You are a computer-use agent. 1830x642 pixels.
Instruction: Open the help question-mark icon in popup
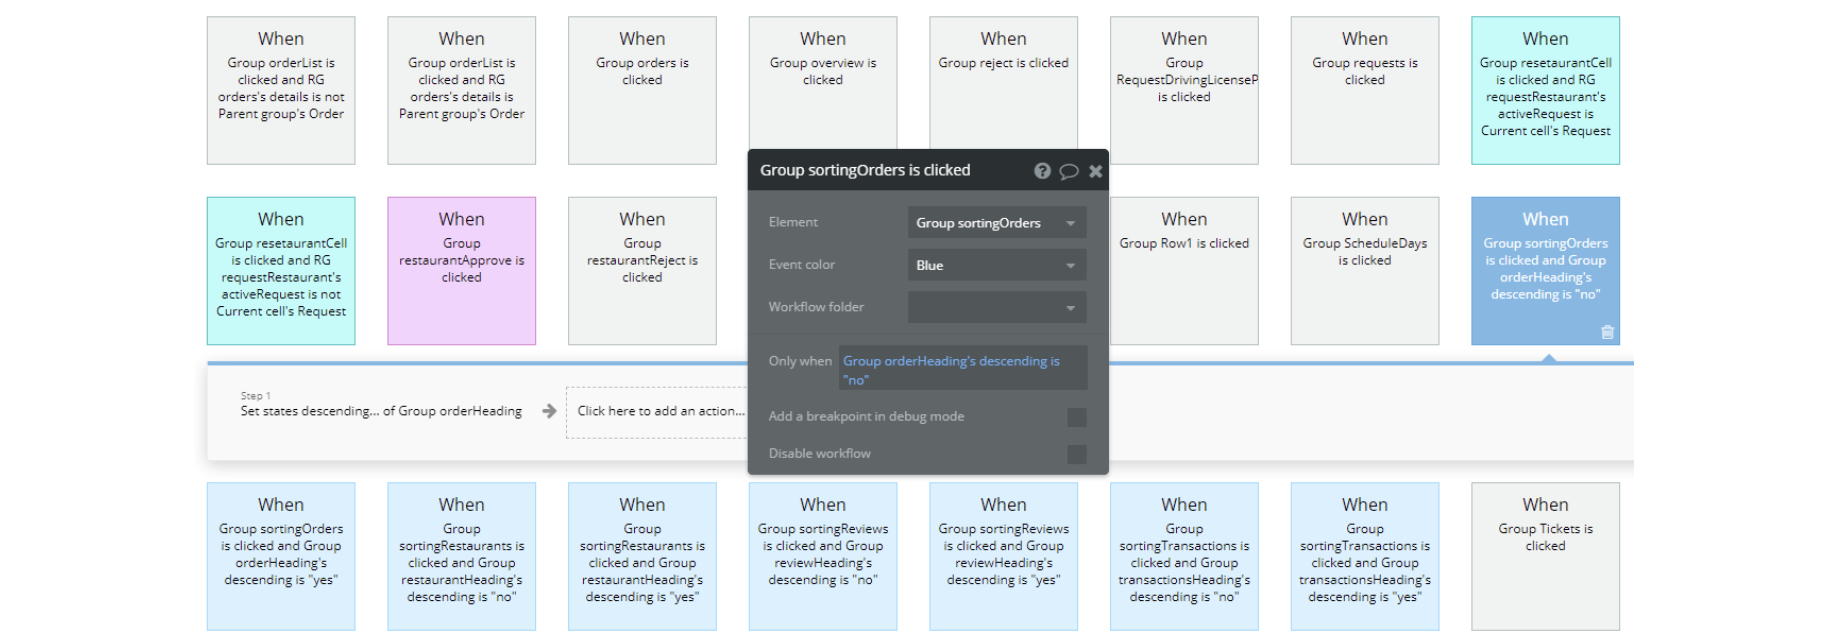[1042, 171]
